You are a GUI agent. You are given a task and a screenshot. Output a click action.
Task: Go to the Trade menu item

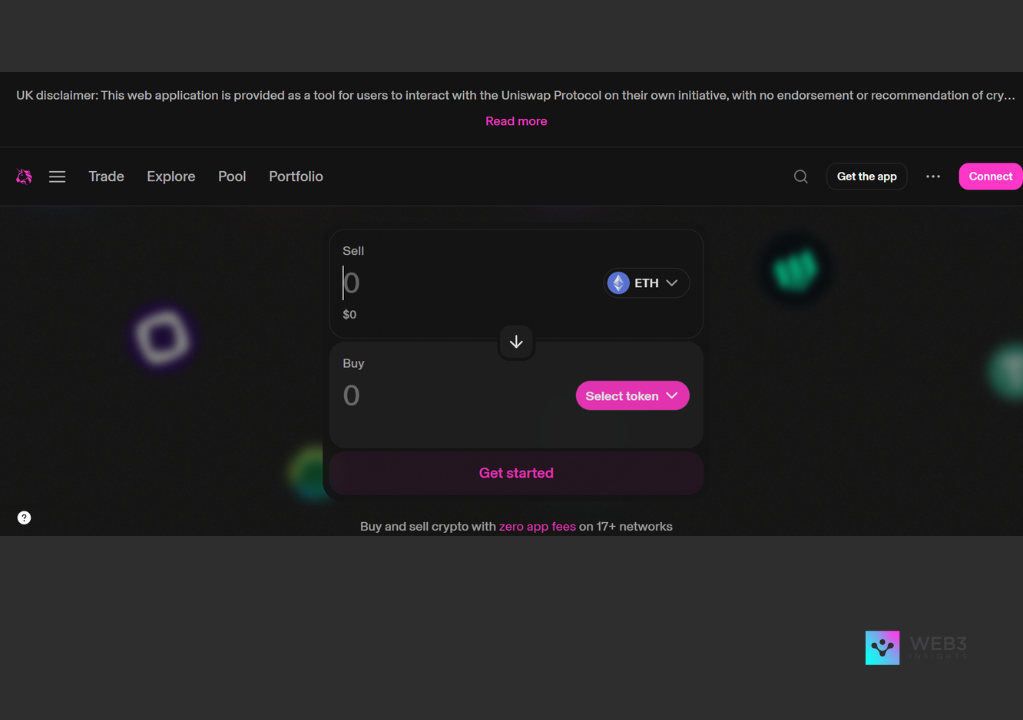[x=106, y=177]
